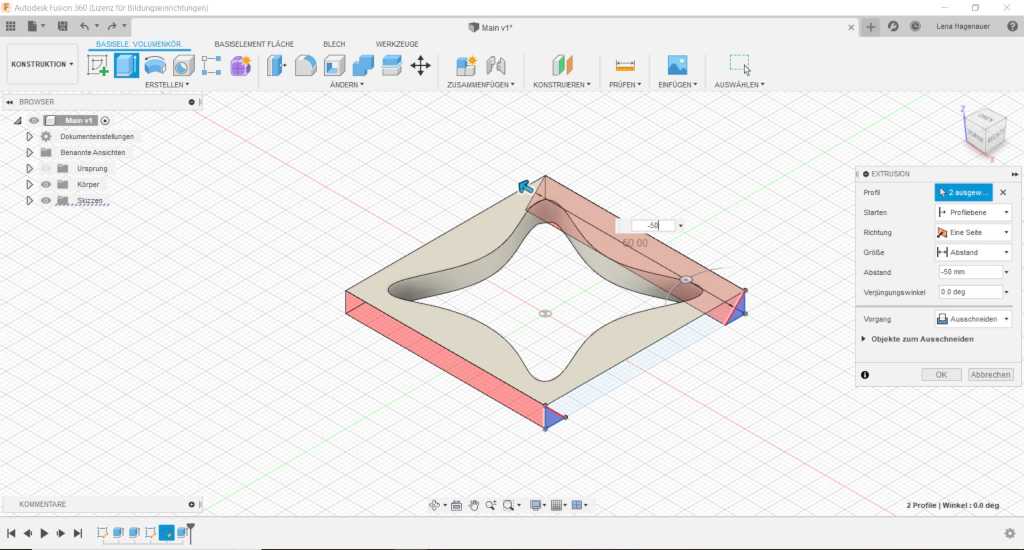
Task: Select the purple Create Form icon
Action: click(x=240, y=65)
